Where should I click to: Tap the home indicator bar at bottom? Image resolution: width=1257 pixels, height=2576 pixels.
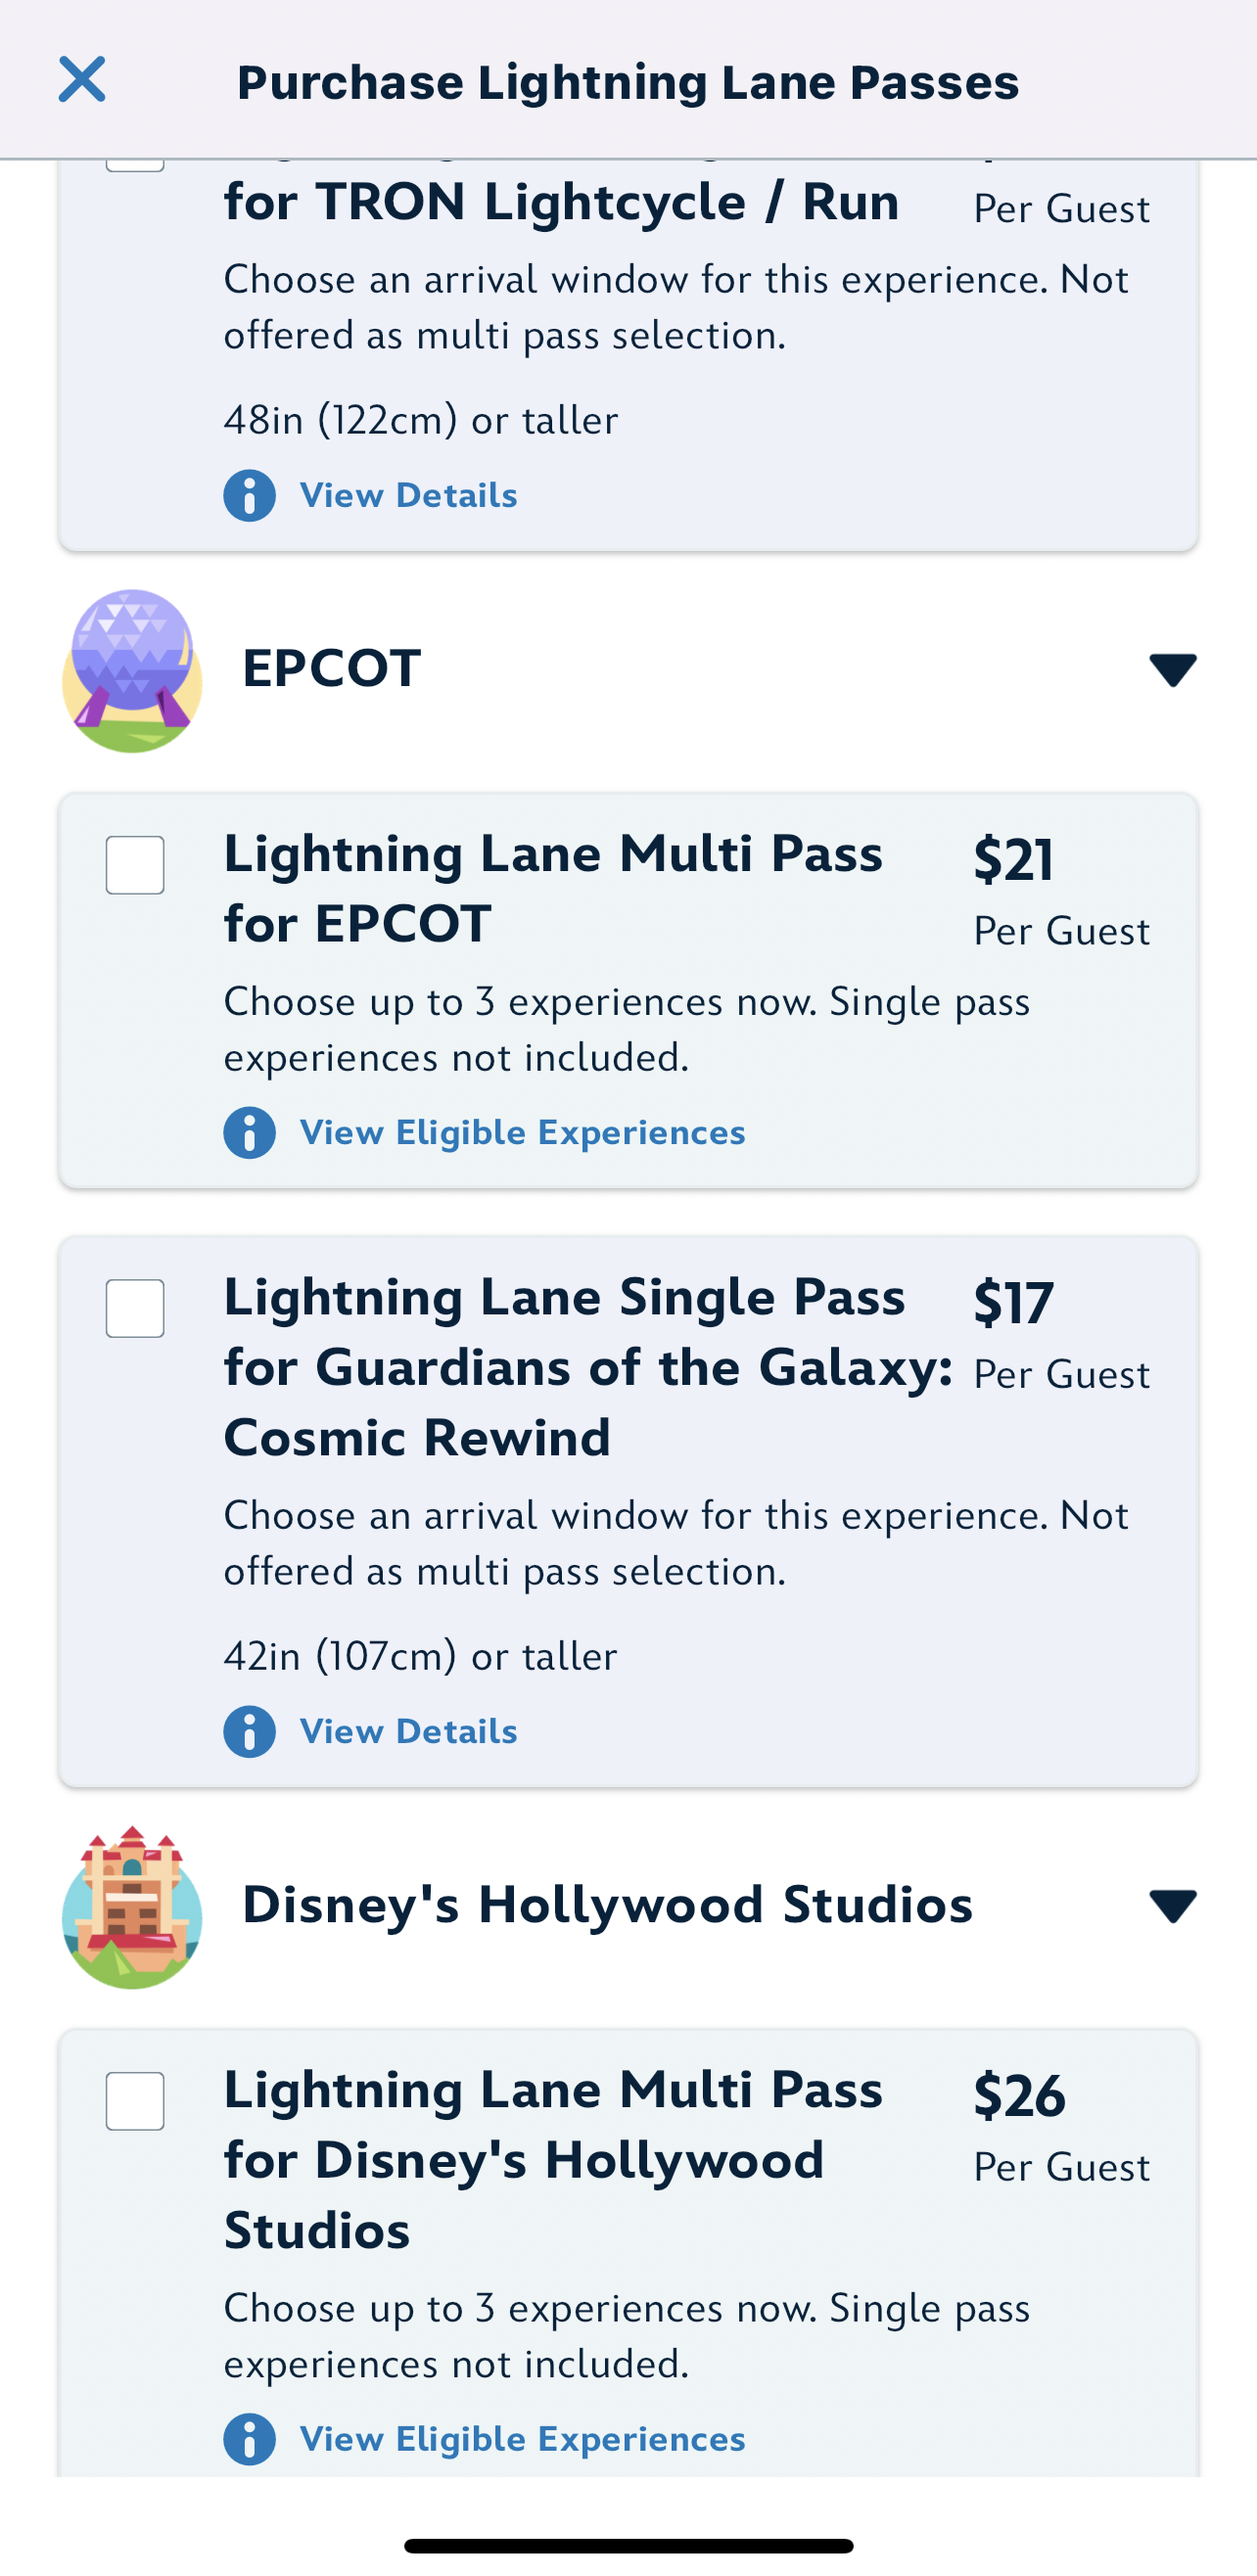pos(628,2545)
